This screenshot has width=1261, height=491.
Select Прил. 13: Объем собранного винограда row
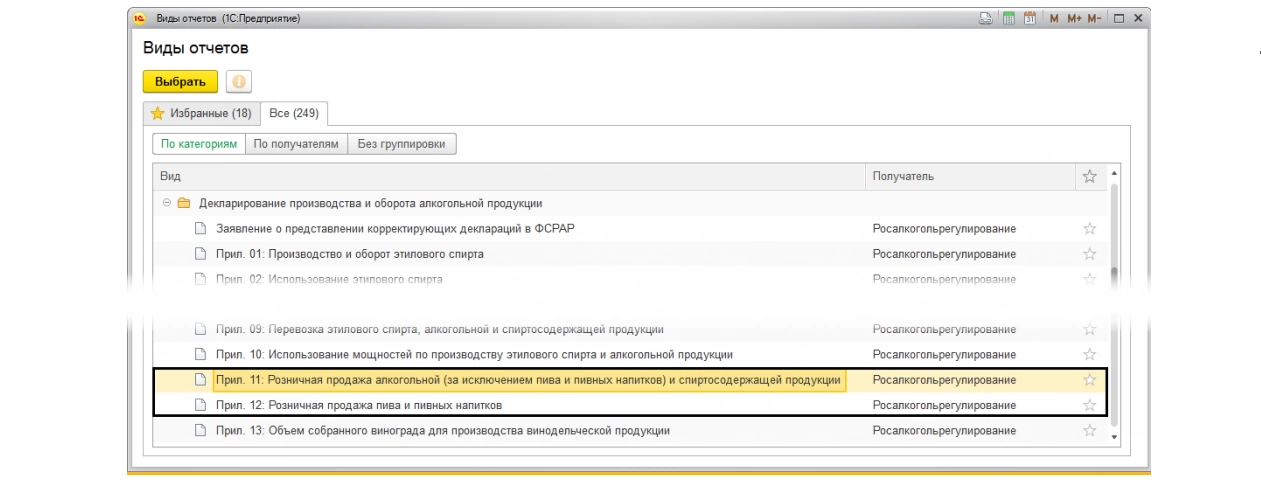click(x=630, y=430)
